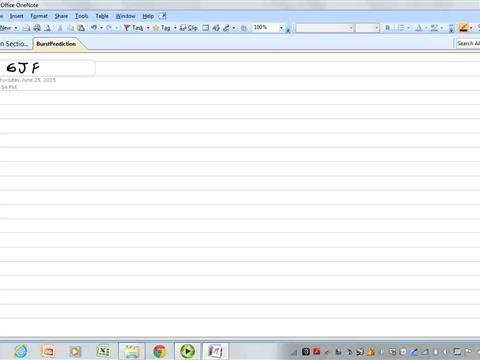
Task: Open PowerPoint from the taskbar
Action: tap(48, 351)
